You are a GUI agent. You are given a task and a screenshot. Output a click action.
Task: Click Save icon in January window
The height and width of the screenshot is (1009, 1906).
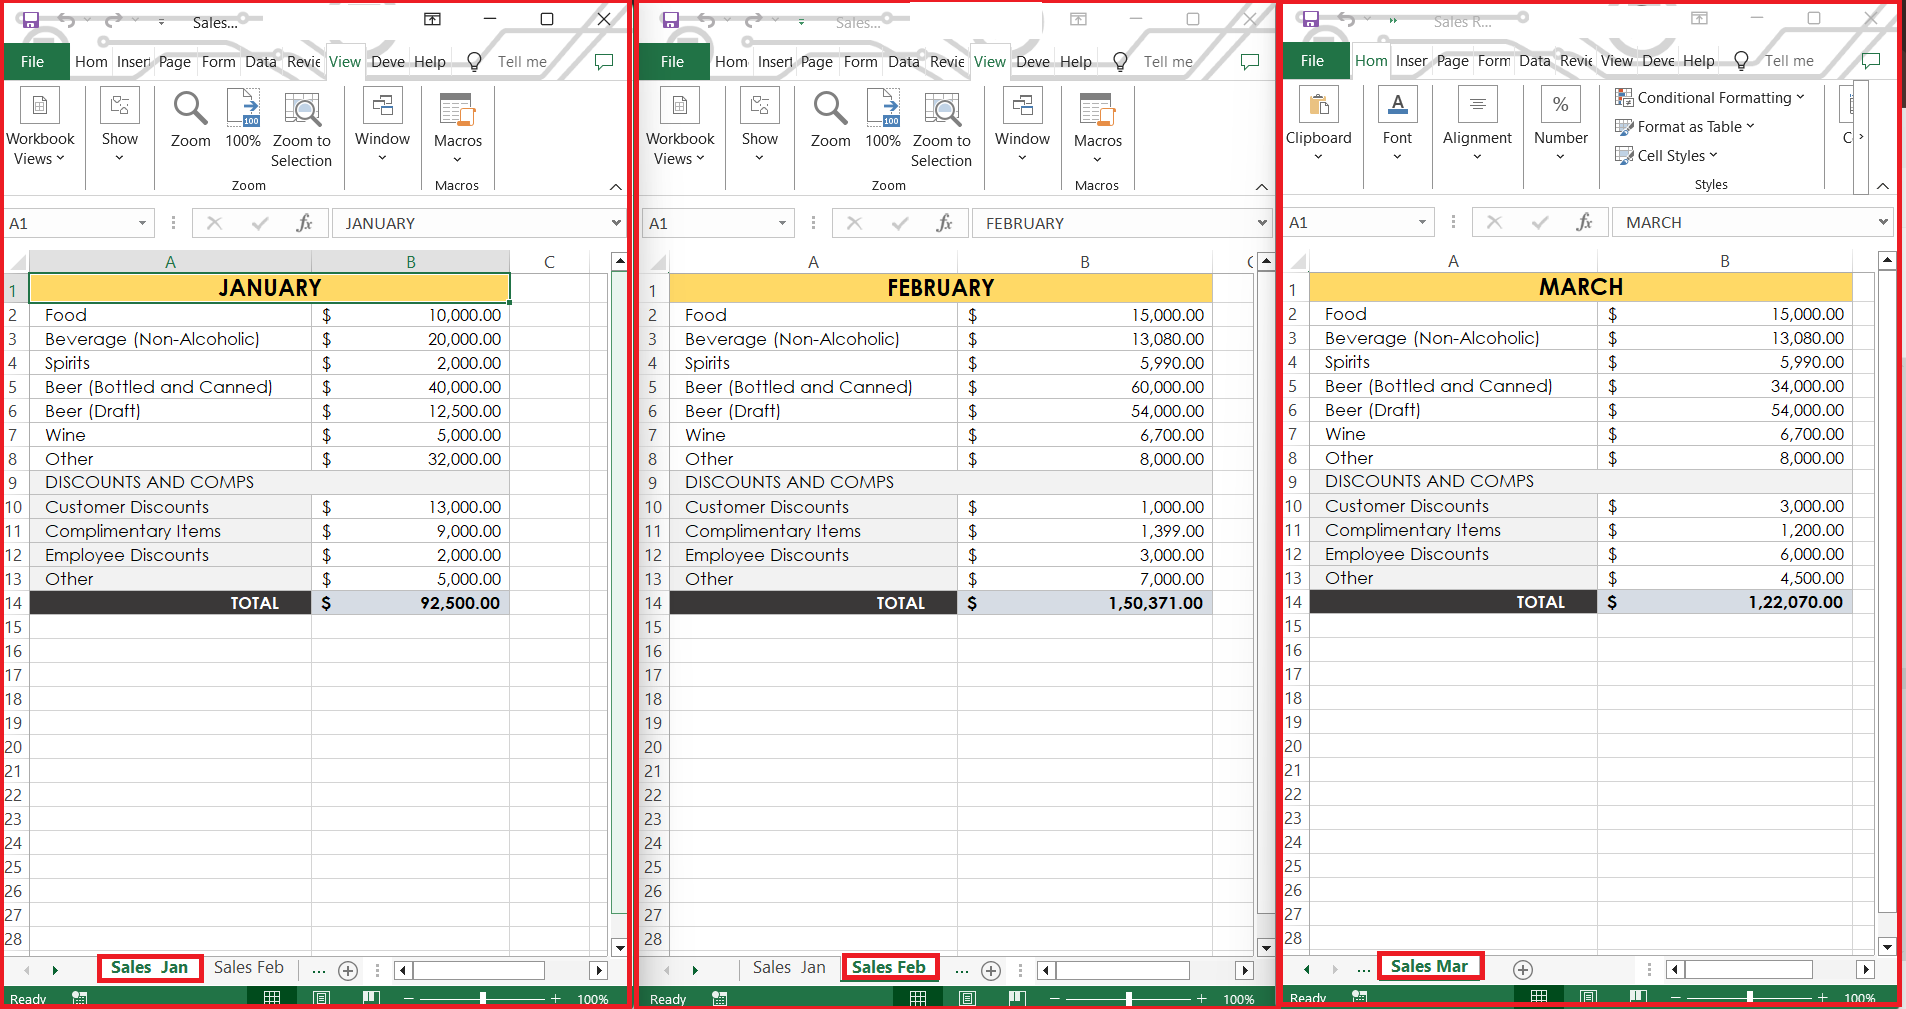(30, 20)
